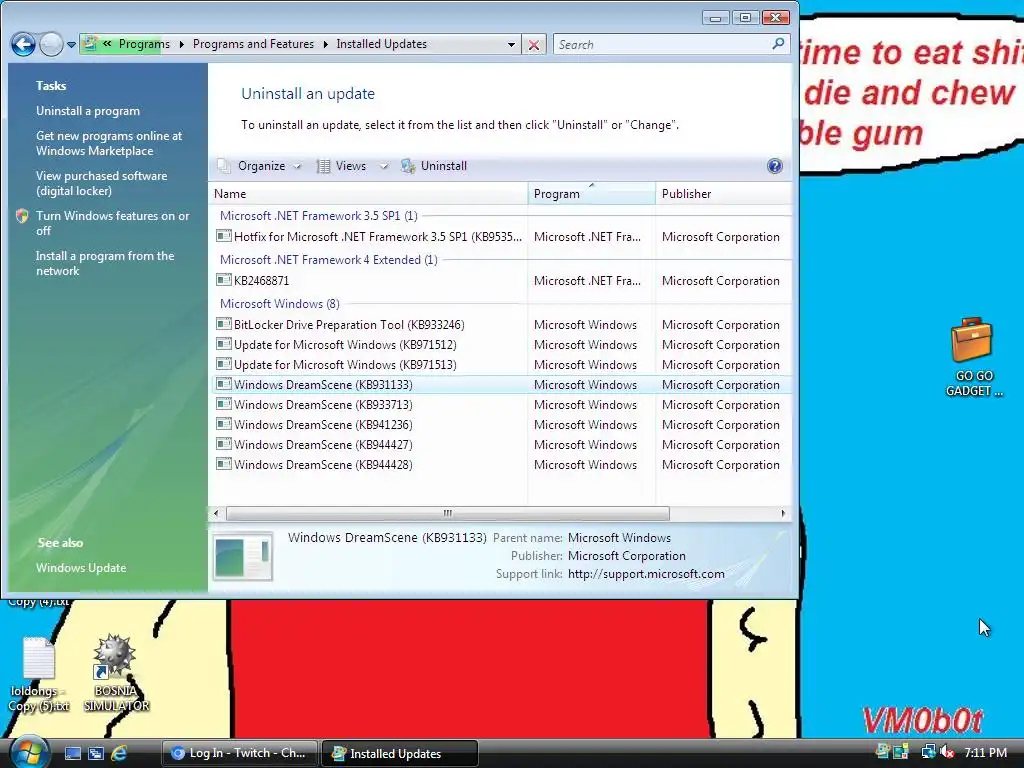Switch to Installed Updates taskbar button
1024x768 pixels.
click(400, 753)
